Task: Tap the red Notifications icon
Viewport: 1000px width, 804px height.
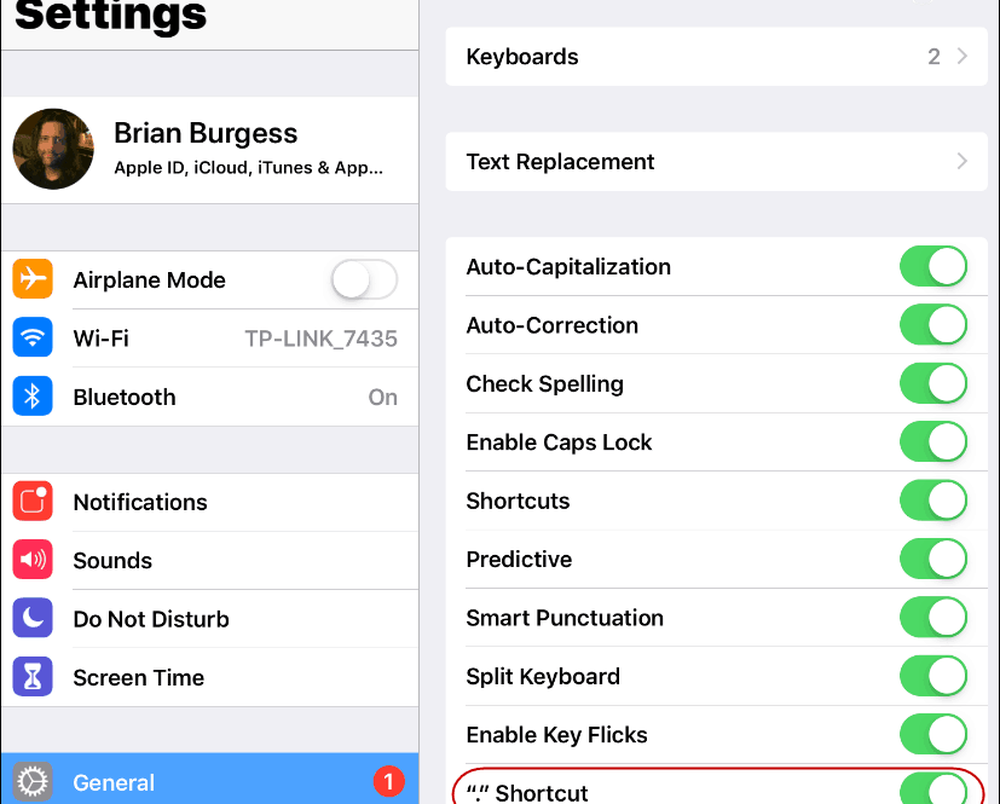Action: click(32, 502)
